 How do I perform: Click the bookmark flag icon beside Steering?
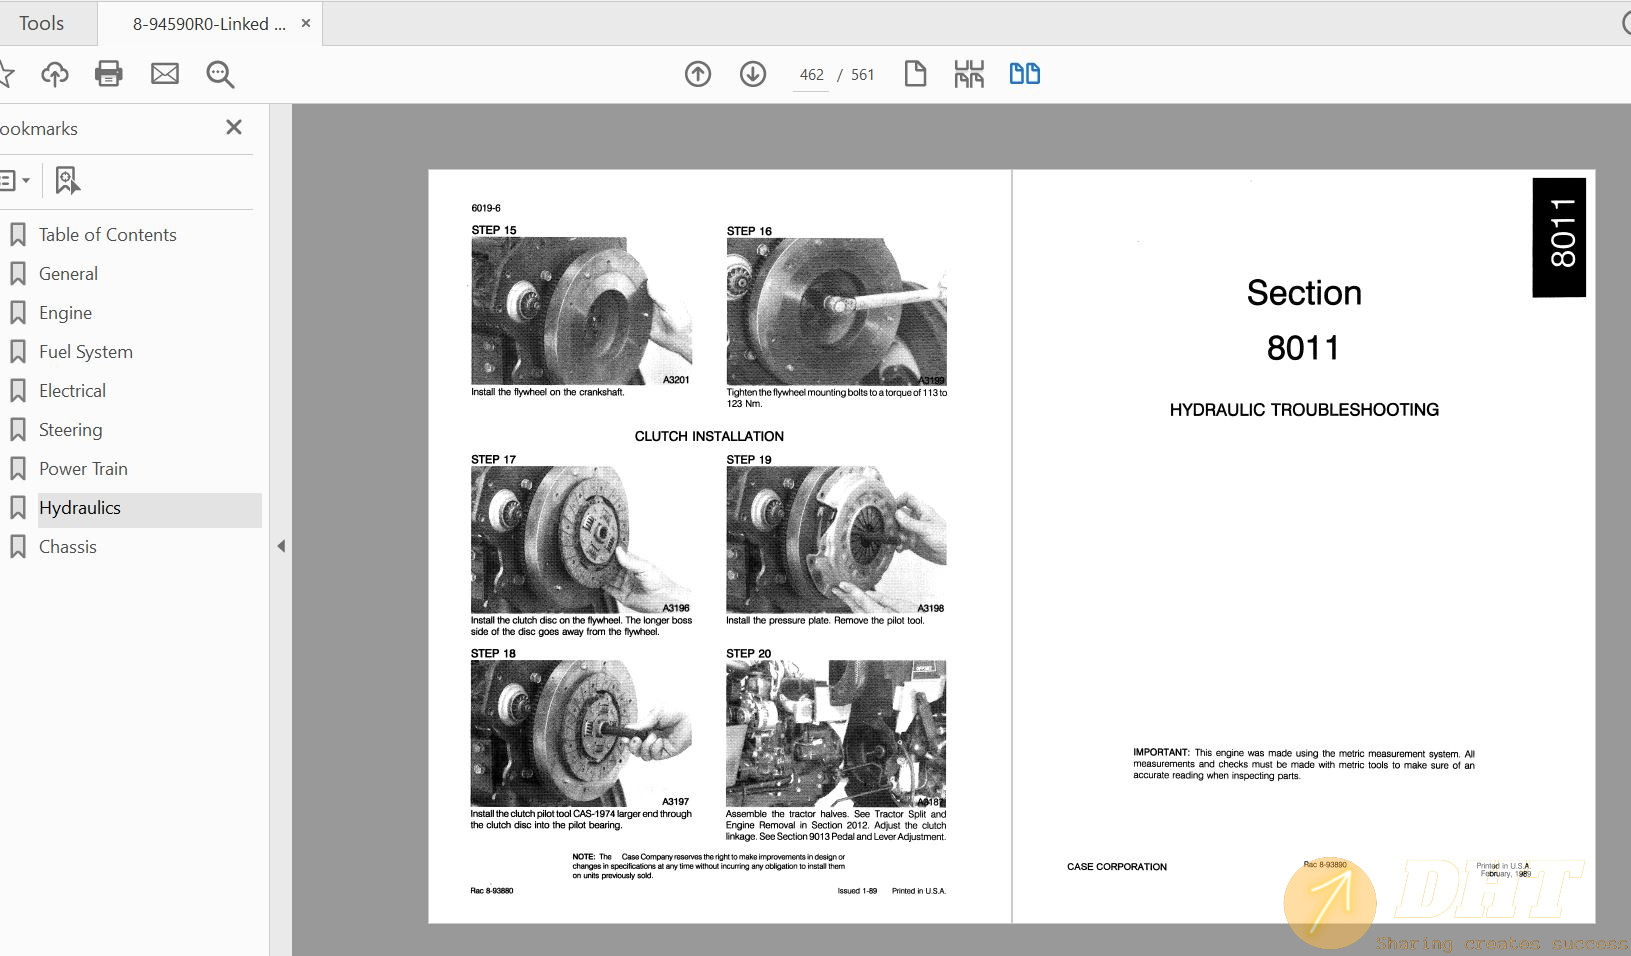click(18, 429)
